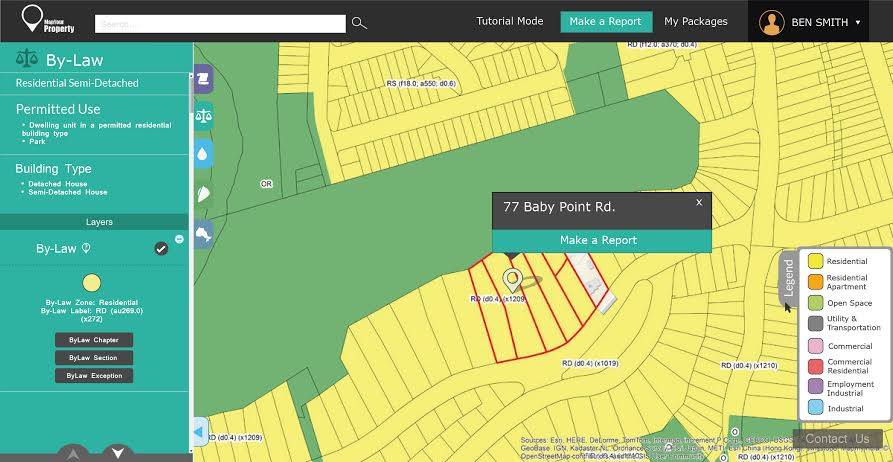Click the purple scroll icon in side strip
Viewport: 893px width, 462px height.
(x=204, y=77)
